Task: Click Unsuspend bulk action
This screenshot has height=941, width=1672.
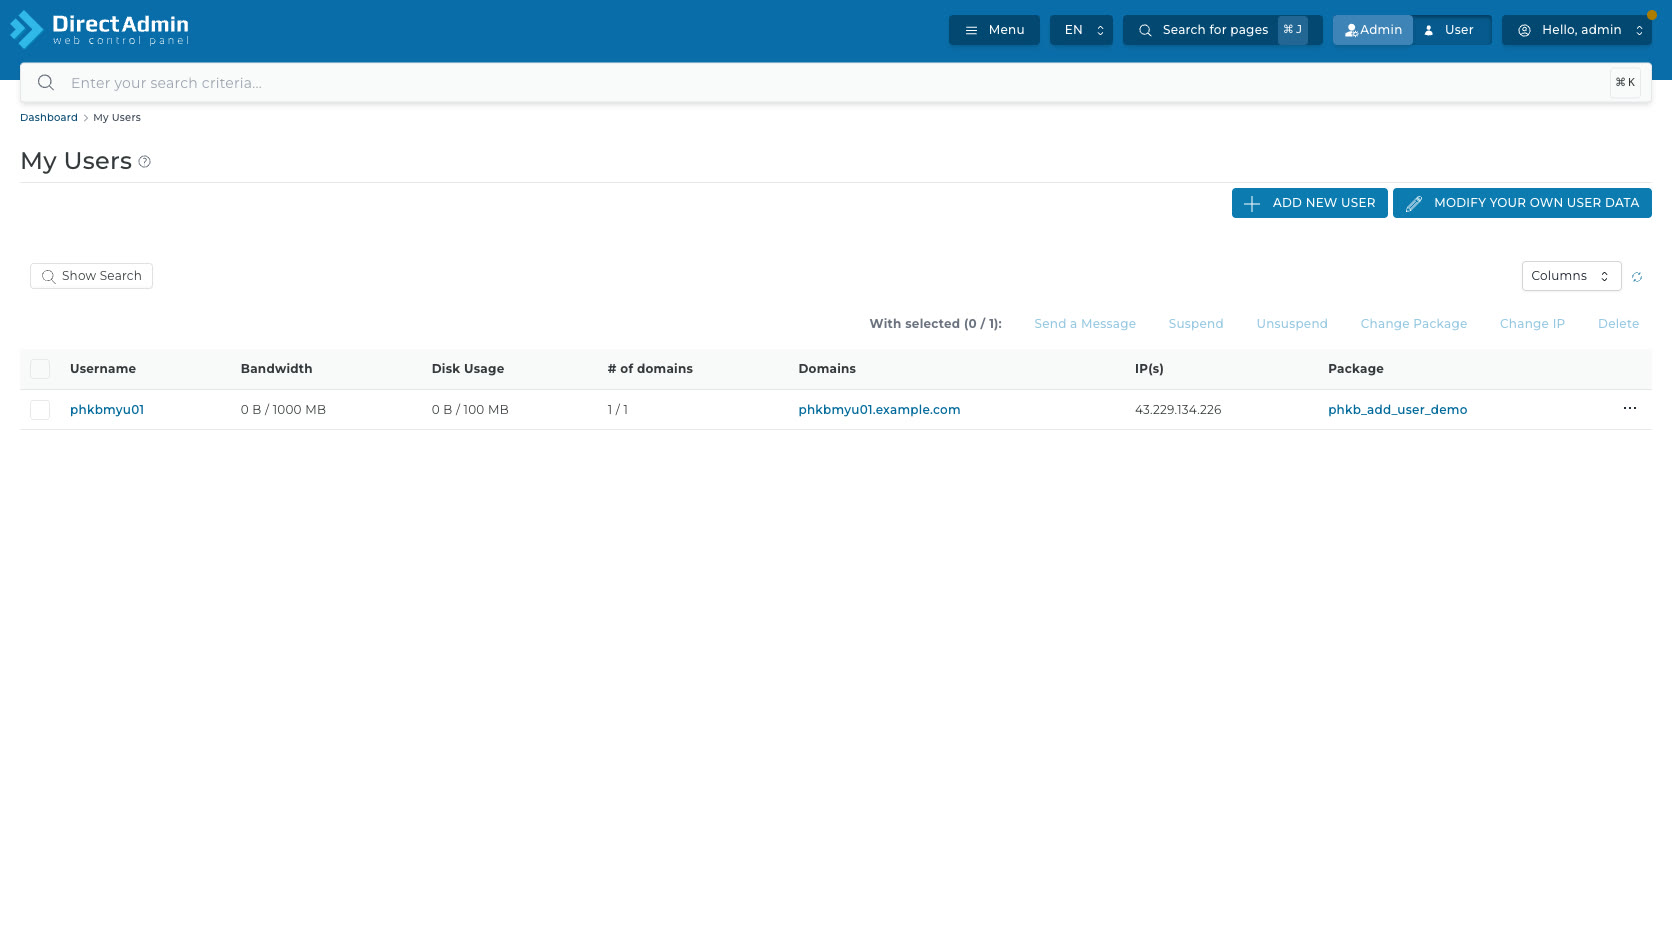Action: coord(1292,324)
